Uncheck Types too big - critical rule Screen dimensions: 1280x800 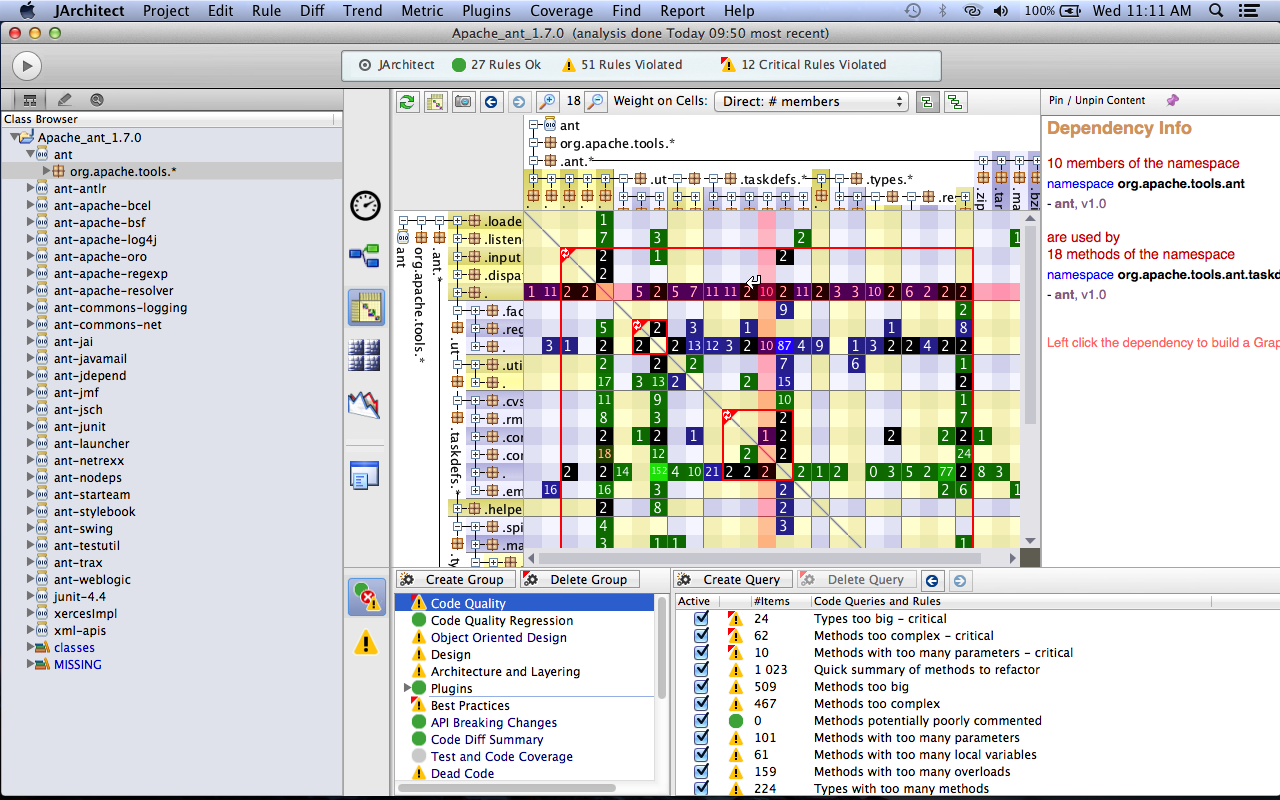[x=701, y=619]
